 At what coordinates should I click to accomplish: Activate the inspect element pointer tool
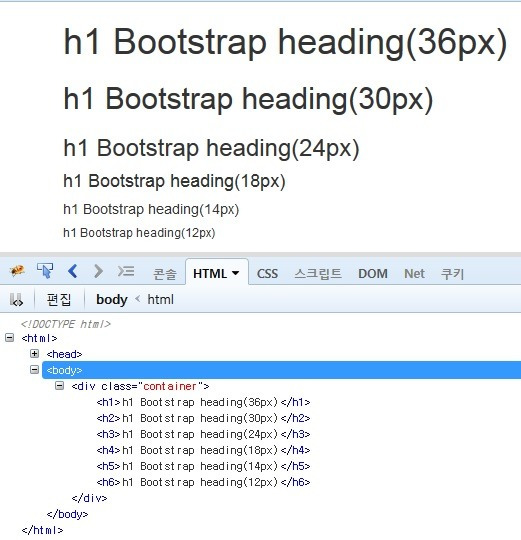click(x=45, y=271)
